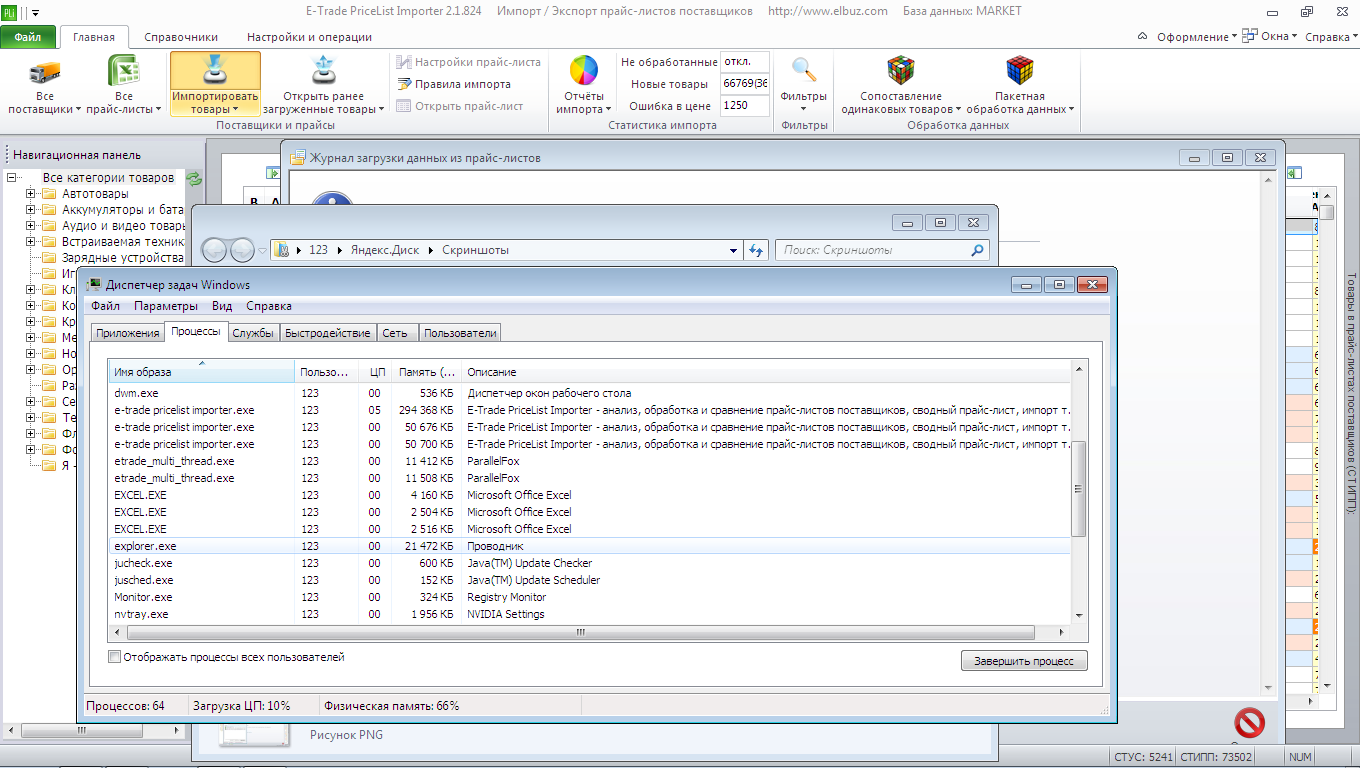Click the Новые товары value field
This screenshot has height=768, width=1360.
click(x=745, y=84)
